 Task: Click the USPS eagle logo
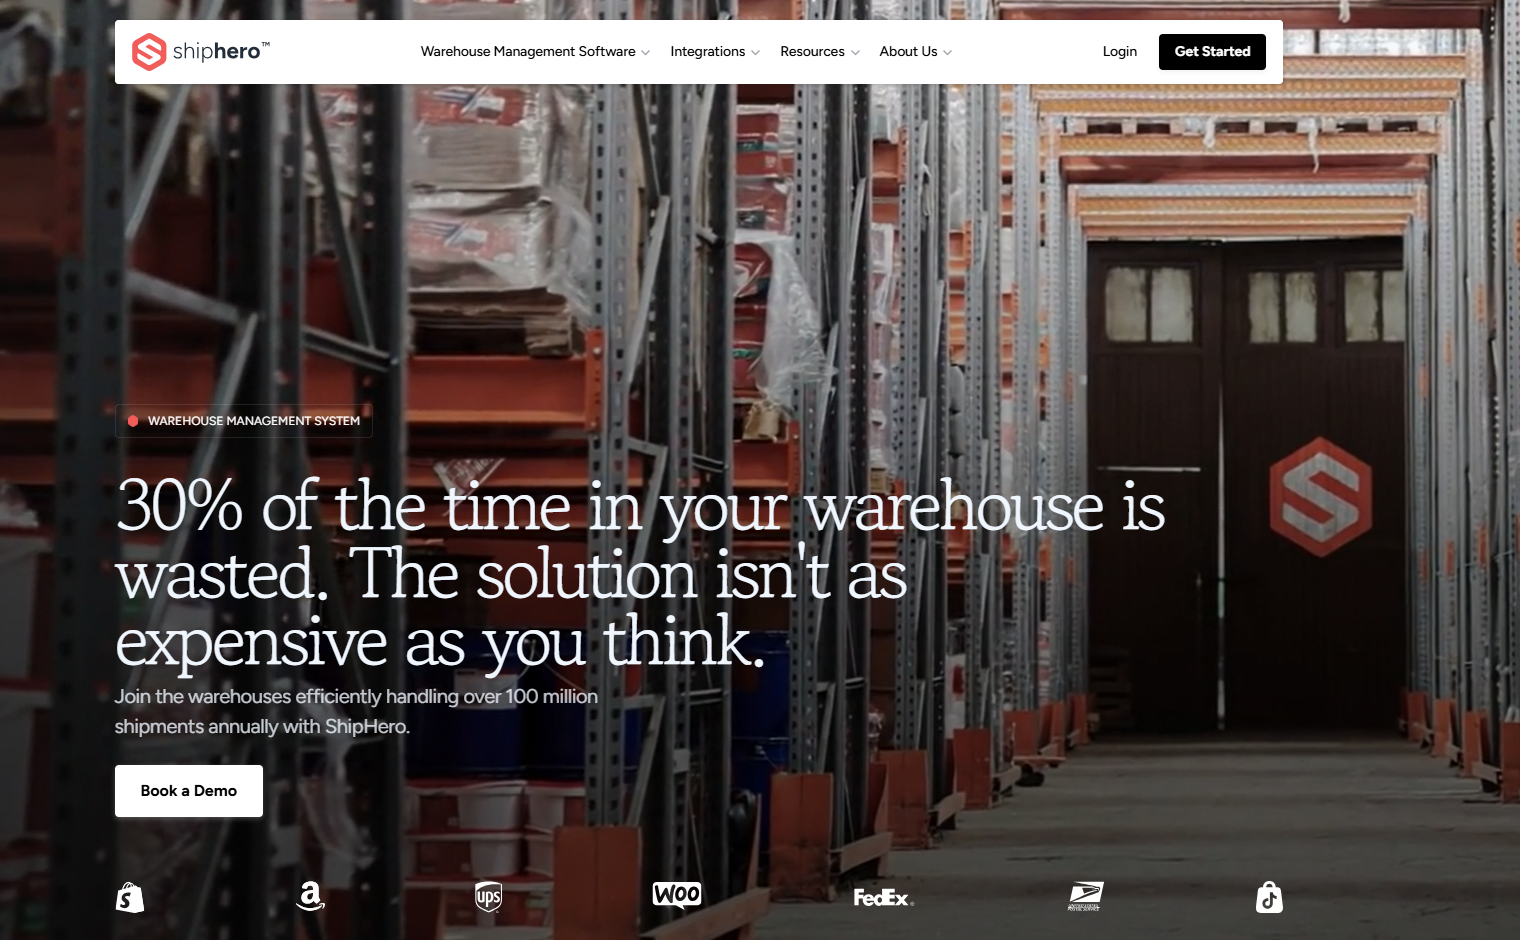coord(1085,896)
